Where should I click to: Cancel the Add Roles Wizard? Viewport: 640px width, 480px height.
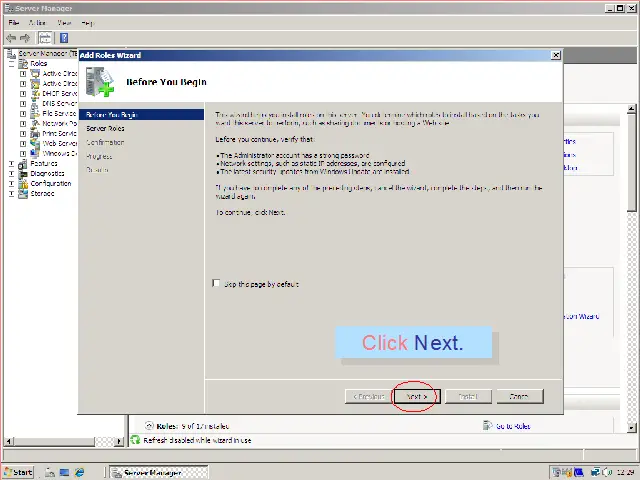520,396
